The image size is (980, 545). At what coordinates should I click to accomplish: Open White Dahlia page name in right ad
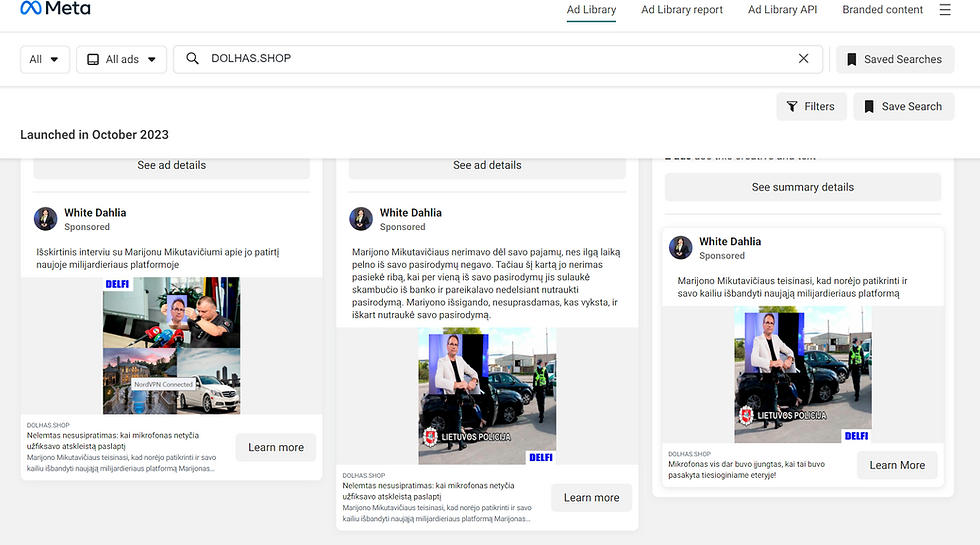pos(730,241)
